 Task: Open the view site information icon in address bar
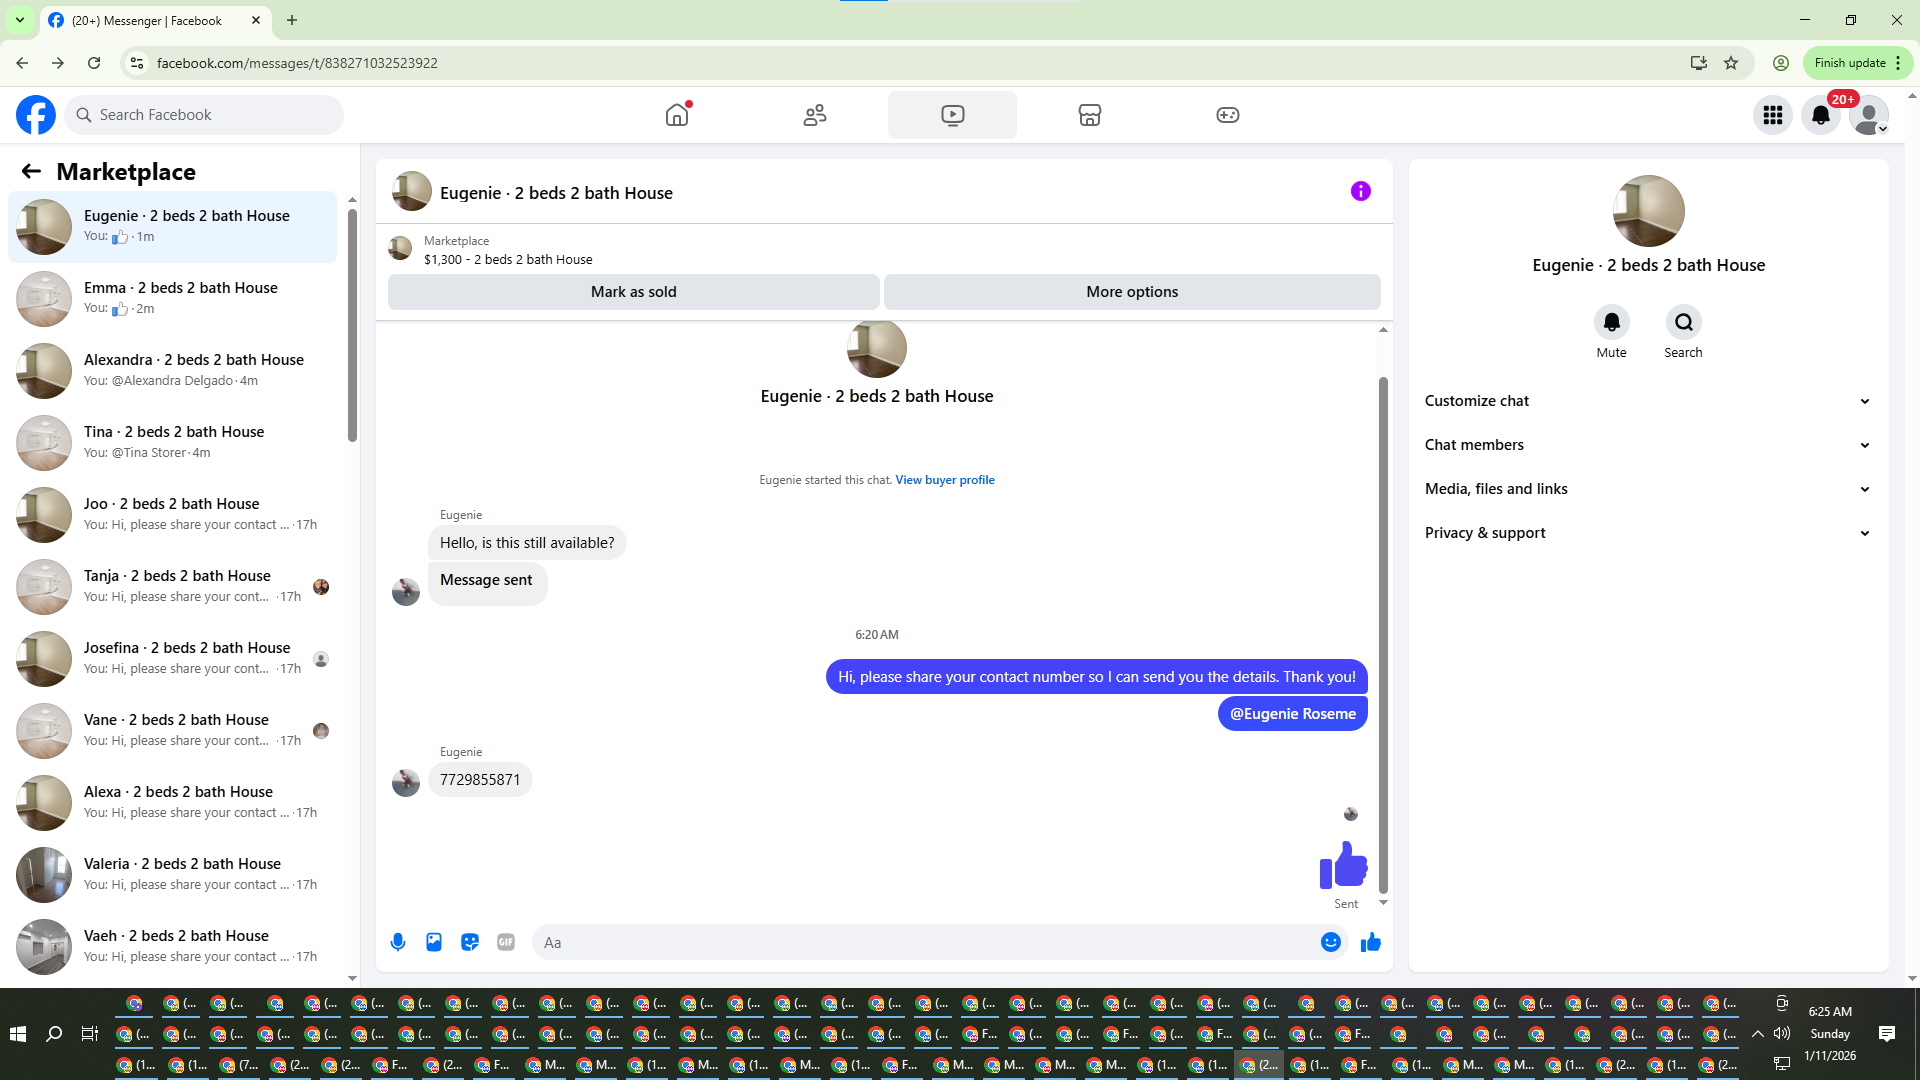click(137, 63)
